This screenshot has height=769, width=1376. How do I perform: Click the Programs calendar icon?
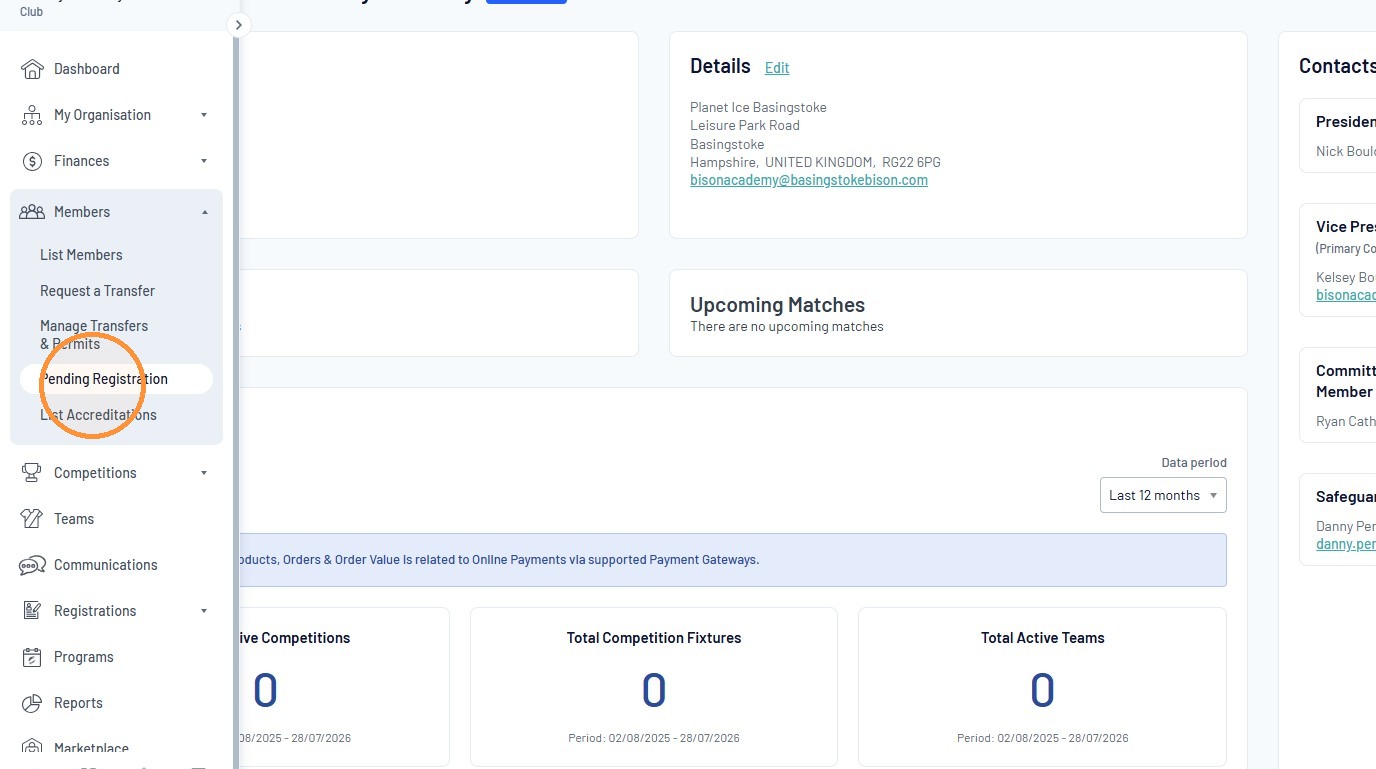[x=32, y=657]
